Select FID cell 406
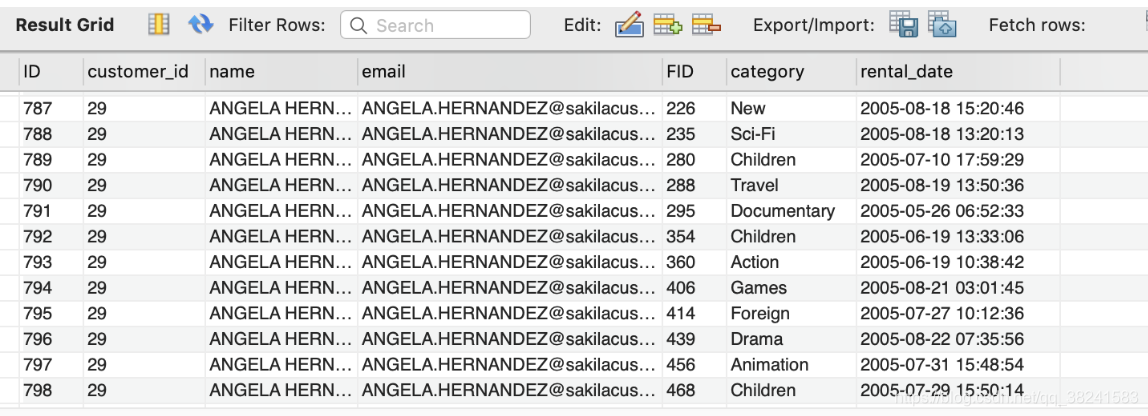The image size is (1148, 416). (694, 288)
